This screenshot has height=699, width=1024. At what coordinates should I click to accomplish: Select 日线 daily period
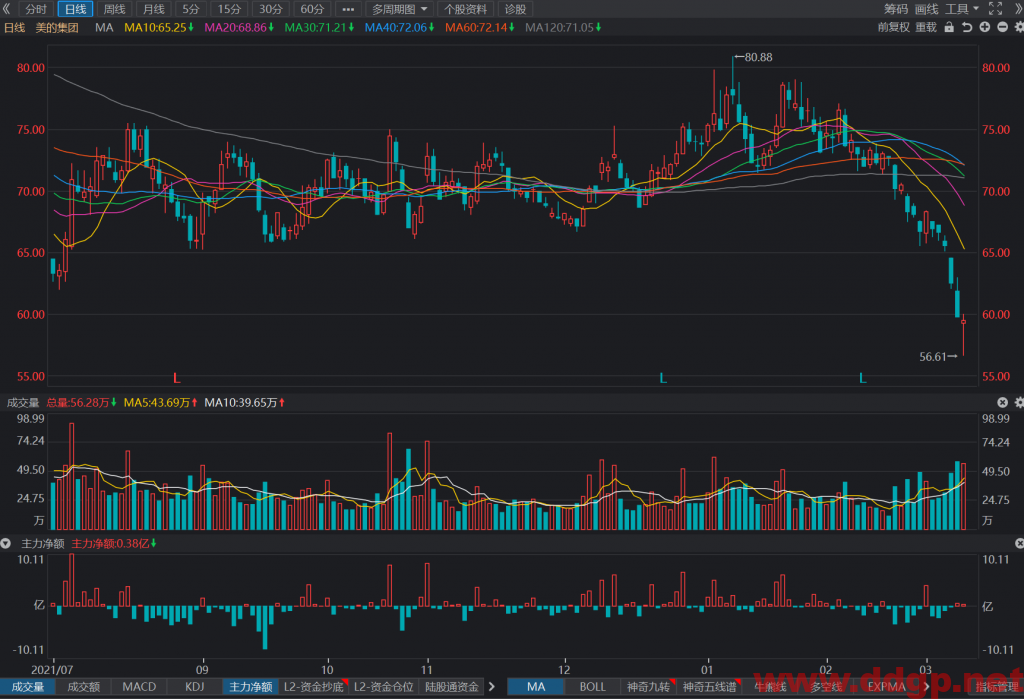point(75,9)
